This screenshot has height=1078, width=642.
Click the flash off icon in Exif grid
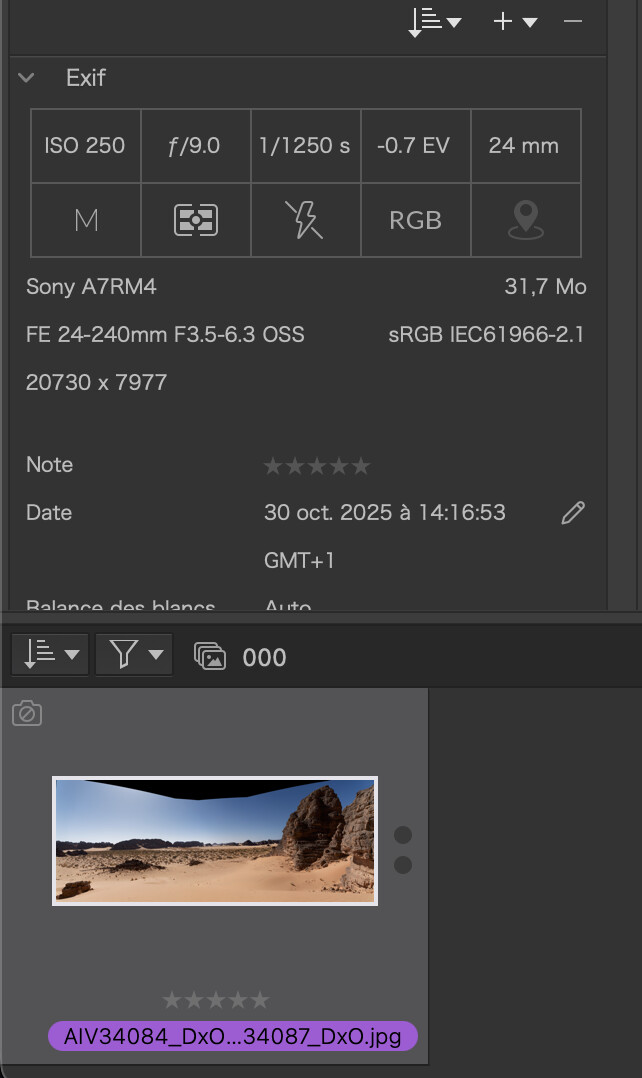[304, 220]
